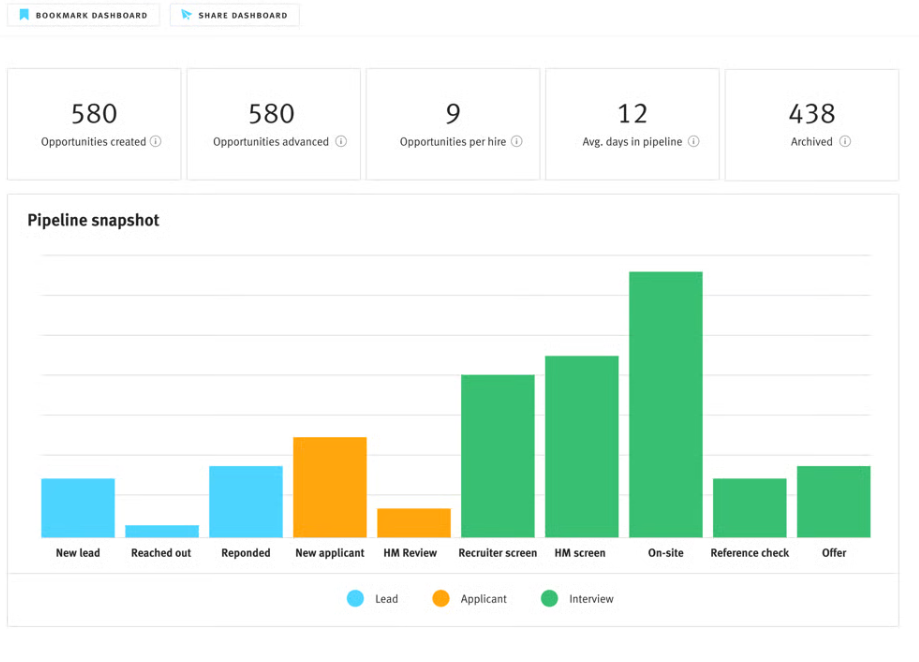Click the On-site bar in the chart
This screenshot has width=919, height=662.
[x=666, y=400]
